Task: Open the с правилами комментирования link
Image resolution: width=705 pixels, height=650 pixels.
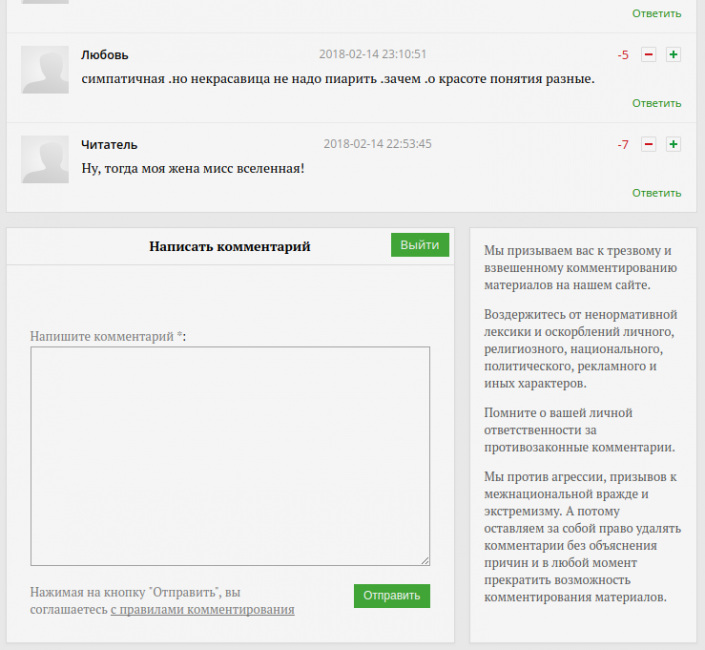Action: coord(202,609)
